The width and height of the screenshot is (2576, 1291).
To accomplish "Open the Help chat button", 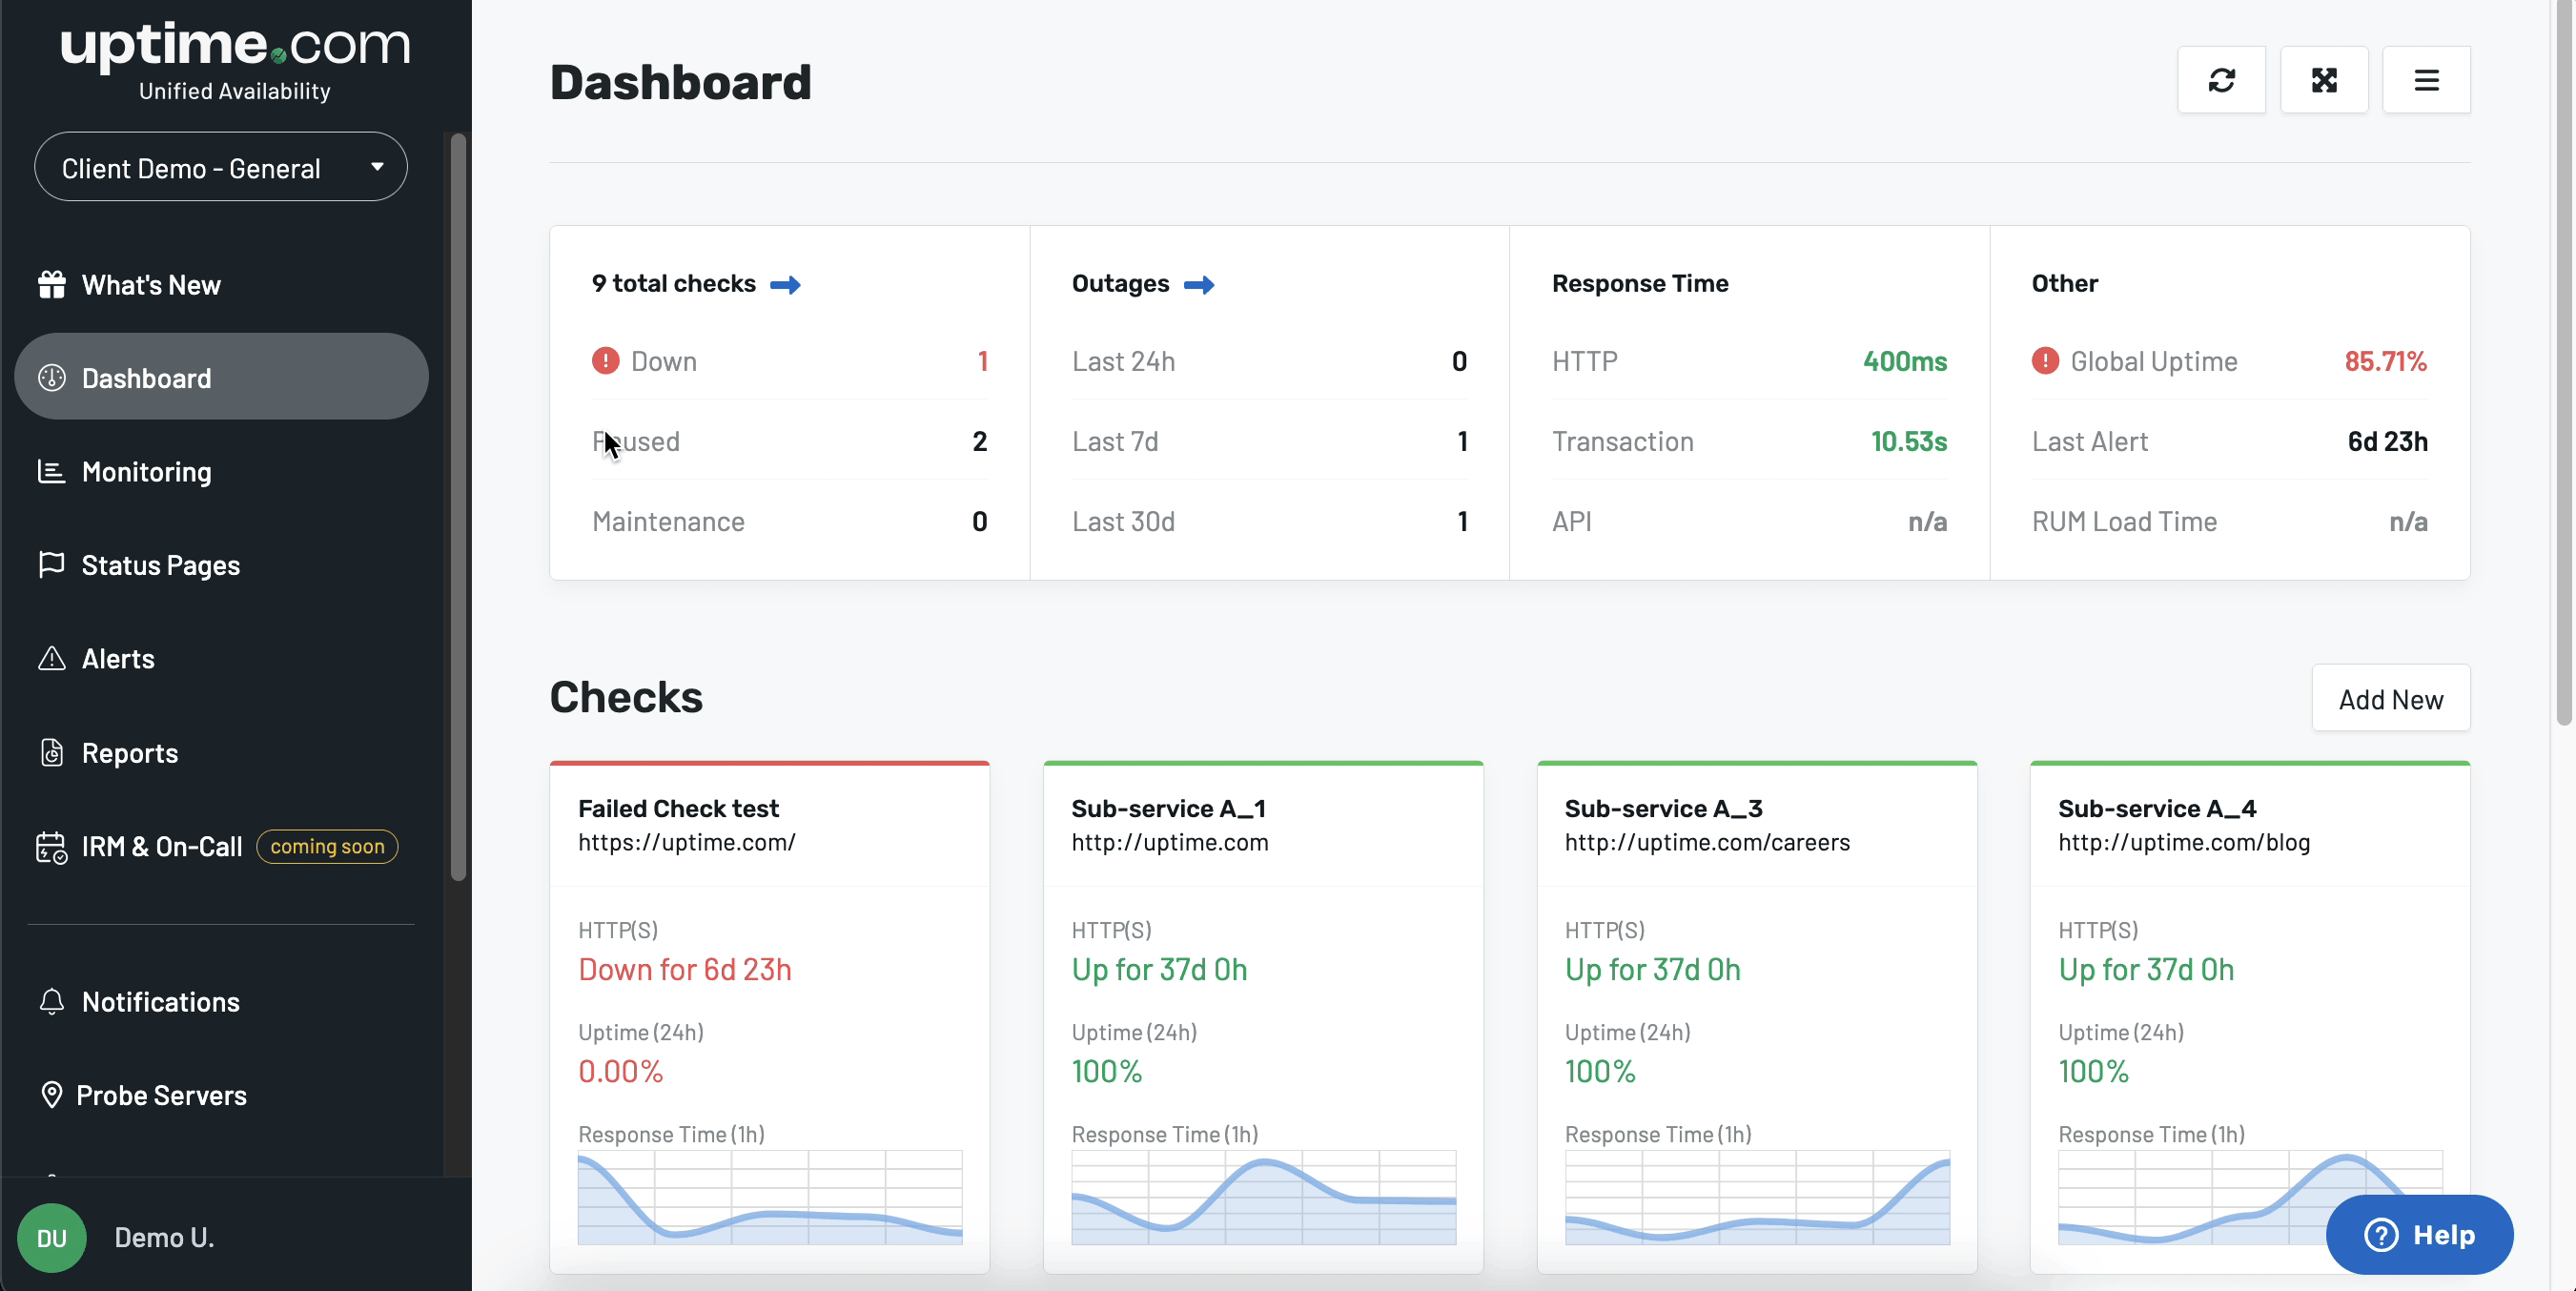I will 2419,1235.
